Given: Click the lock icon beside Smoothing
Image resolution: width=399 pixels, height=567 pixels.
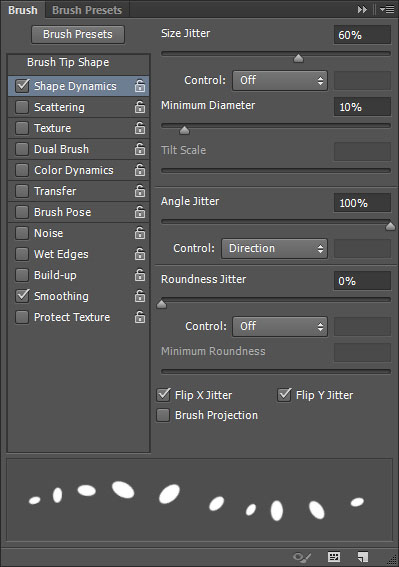Looking at the screenshot, I should point(140,296).
